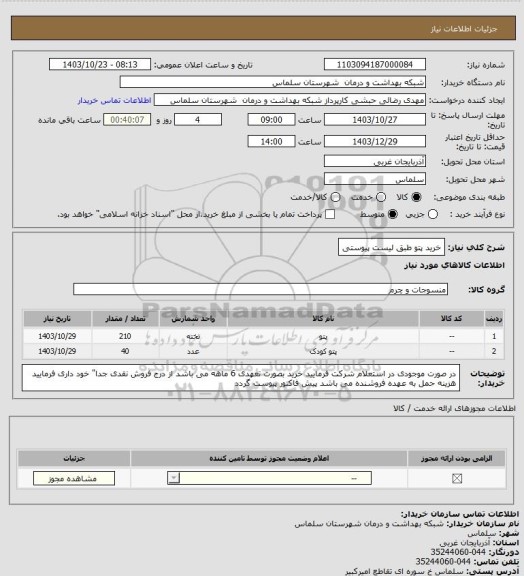Click the remaining time 00:40:07 field
Viewport: 524px width, 576px height.
(x=127, y=120)
